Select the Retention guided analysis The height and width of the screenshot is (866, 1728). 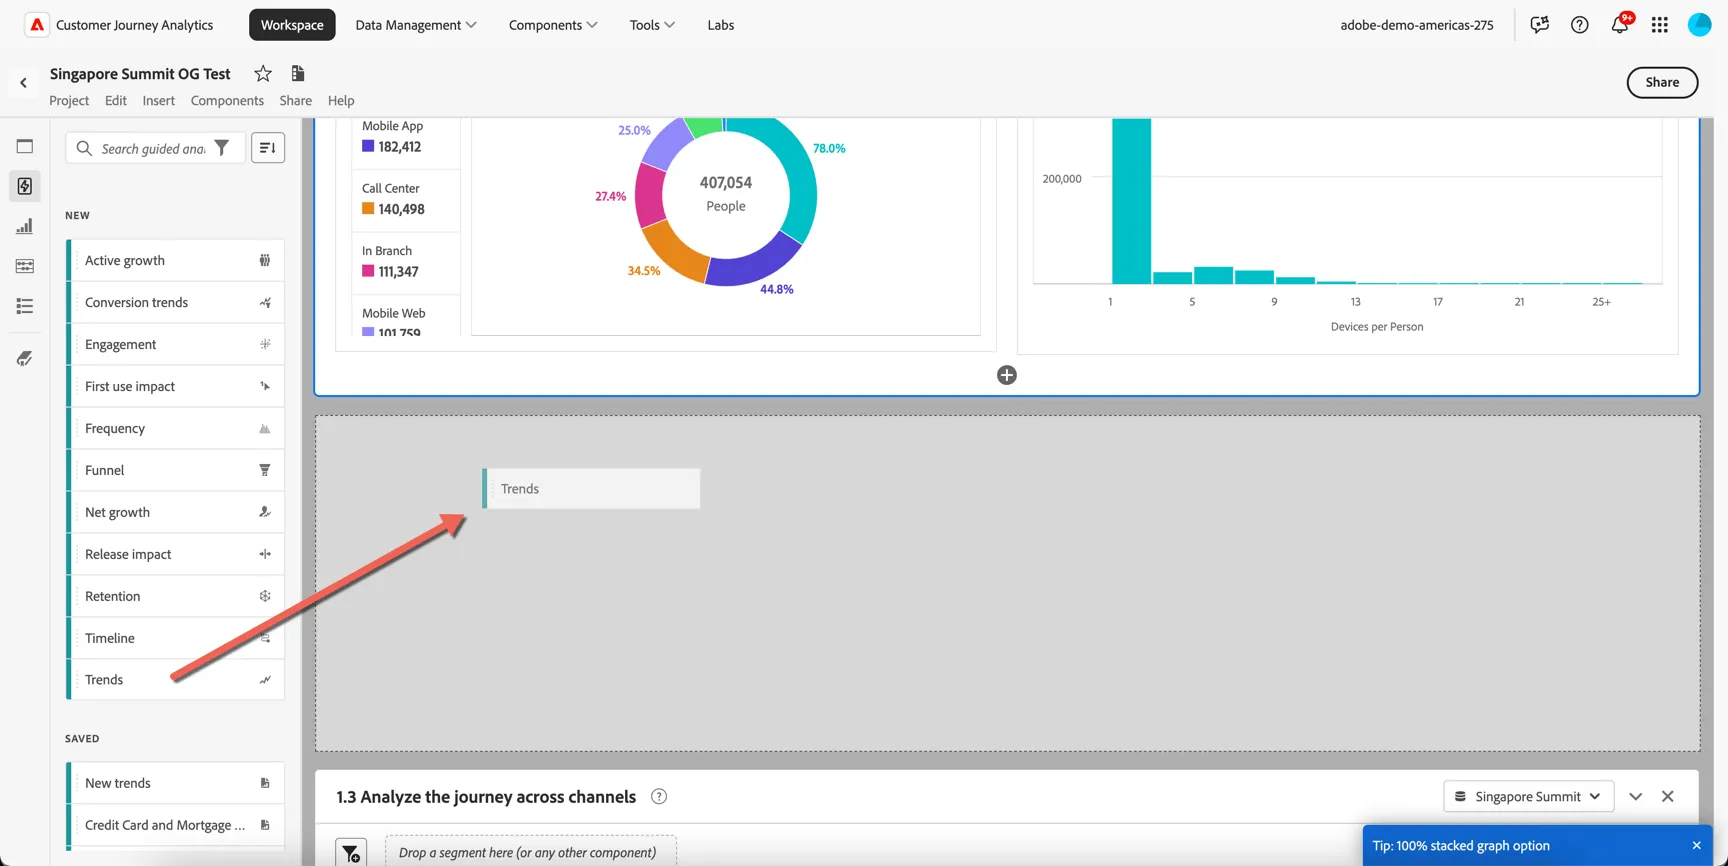coord(176,596)
